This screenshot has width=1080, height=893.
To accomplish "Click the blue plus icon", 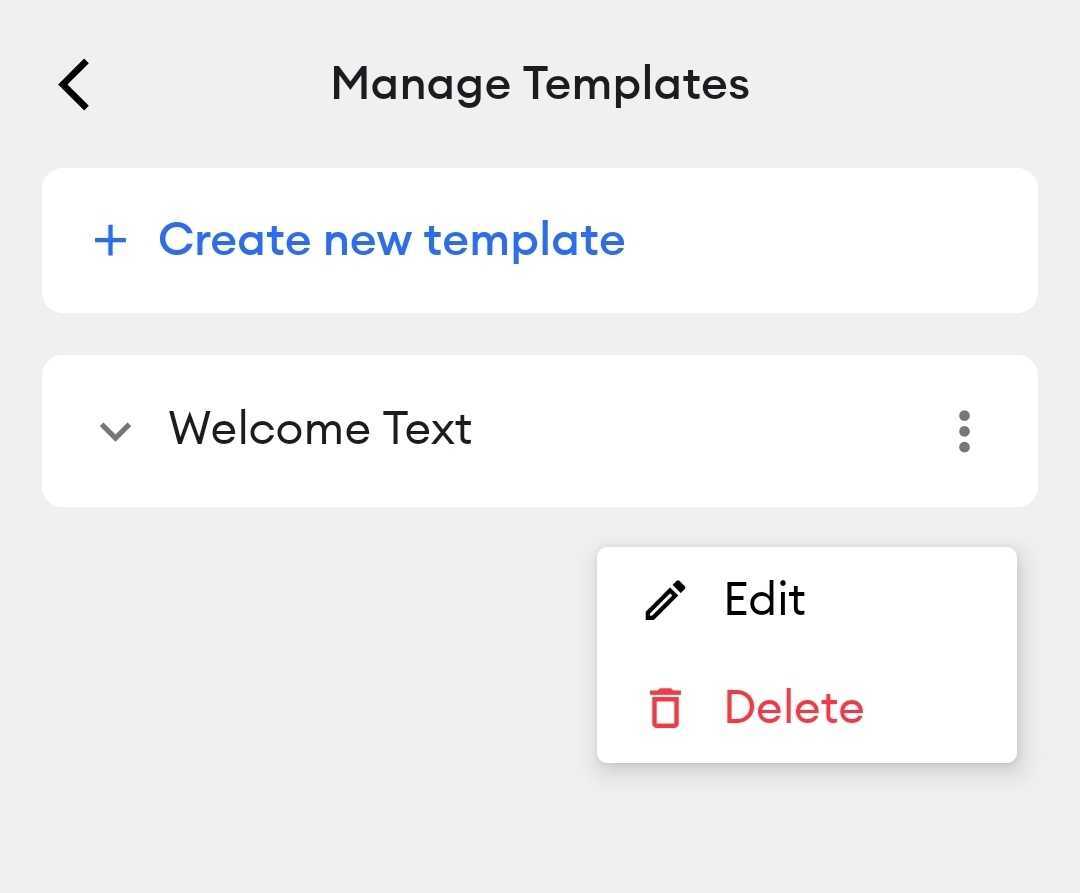I will pos(110,241).
